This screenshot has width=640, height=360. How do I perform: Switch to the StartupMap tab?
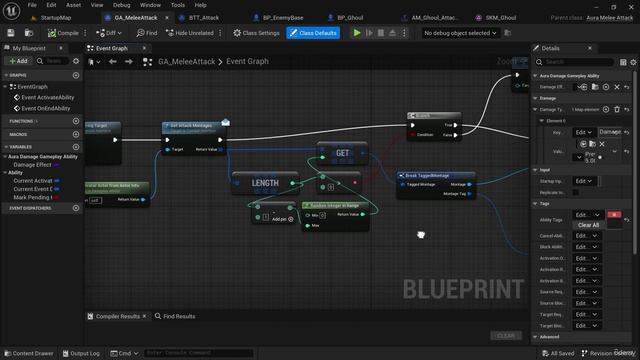pyautogui.click(x=56, y=18)
